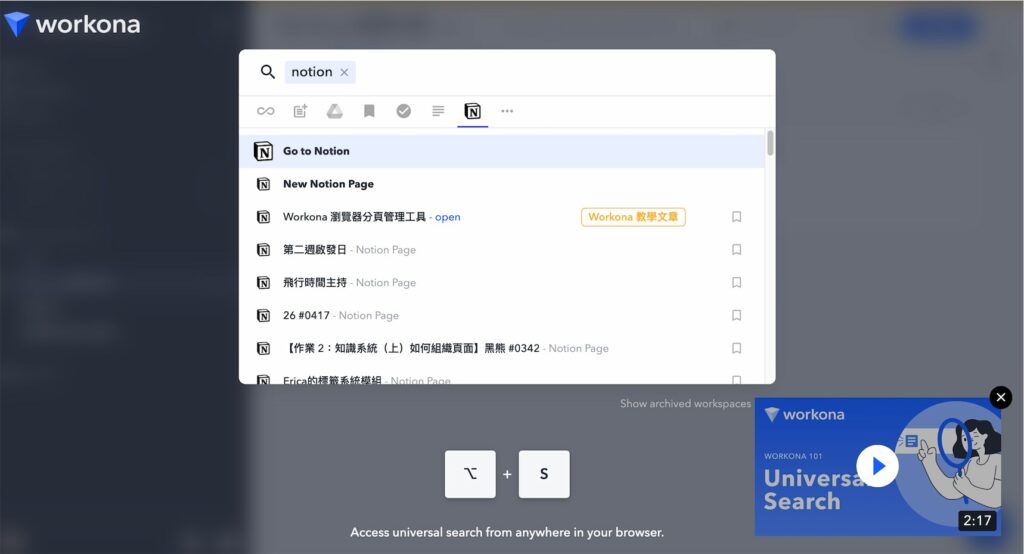Open the three-dots more filters menu

pyautogui.click(x=507, y=111)
